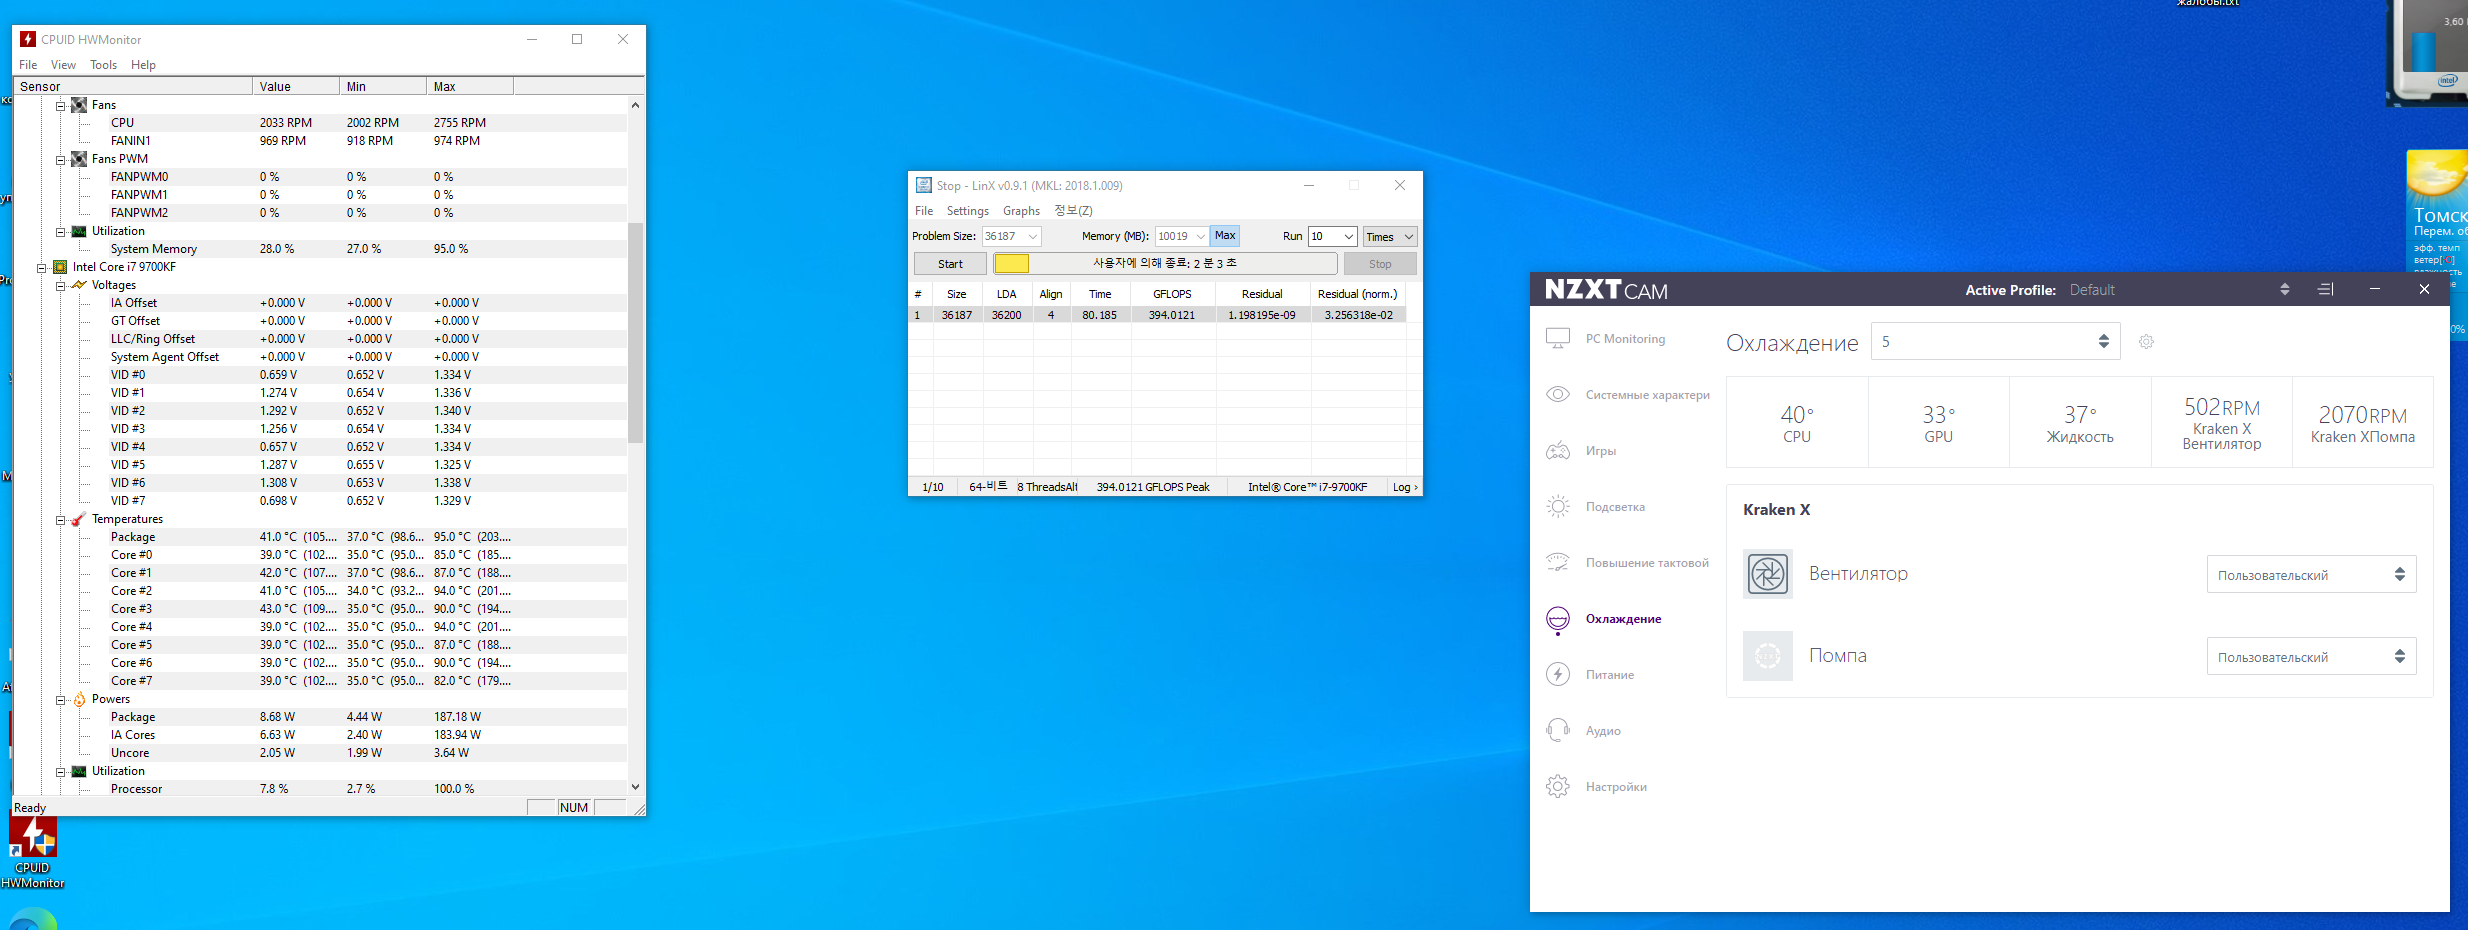Collapse the Fans tree node
The width and height of the screenshot is (2468, 930).
[x=60, y=105]
